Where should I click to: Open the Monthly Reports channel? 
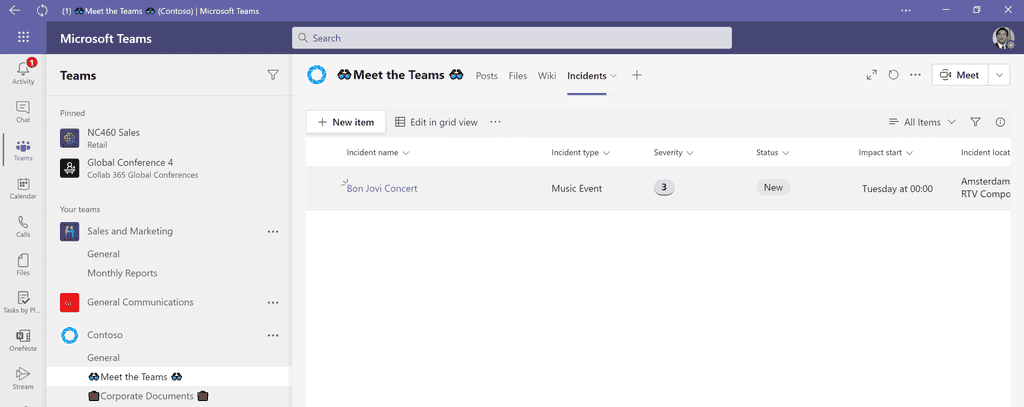122,273
